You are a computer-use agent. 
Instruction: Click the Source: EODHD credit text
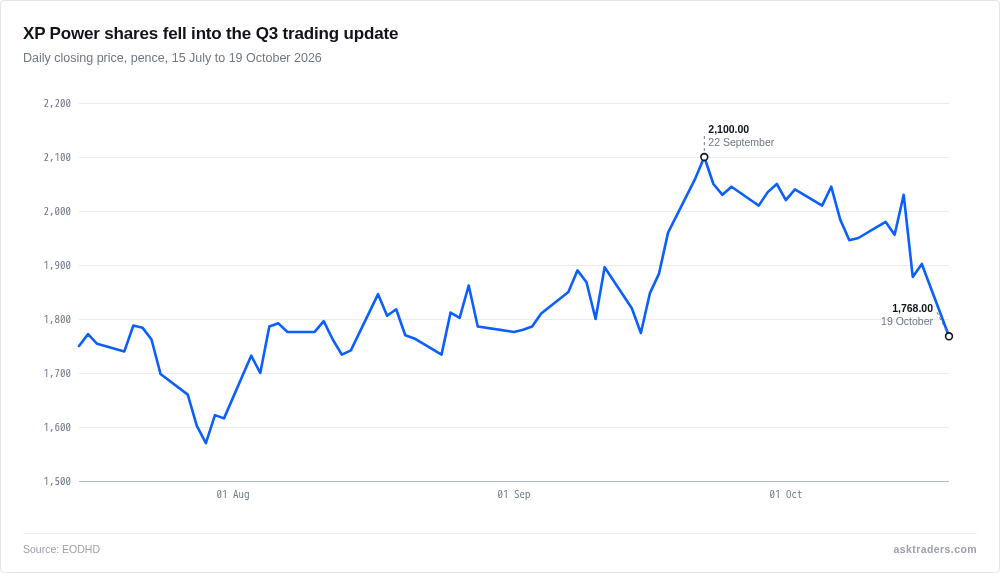[x=61, y=549]
